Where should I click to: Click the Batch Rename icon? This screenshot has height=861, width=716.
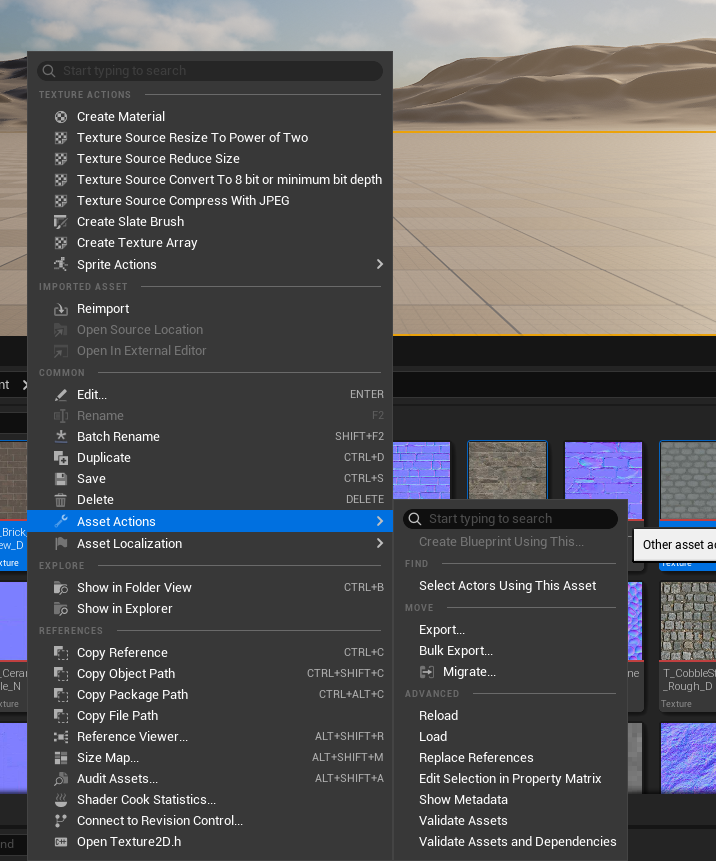tap(61, 437)
